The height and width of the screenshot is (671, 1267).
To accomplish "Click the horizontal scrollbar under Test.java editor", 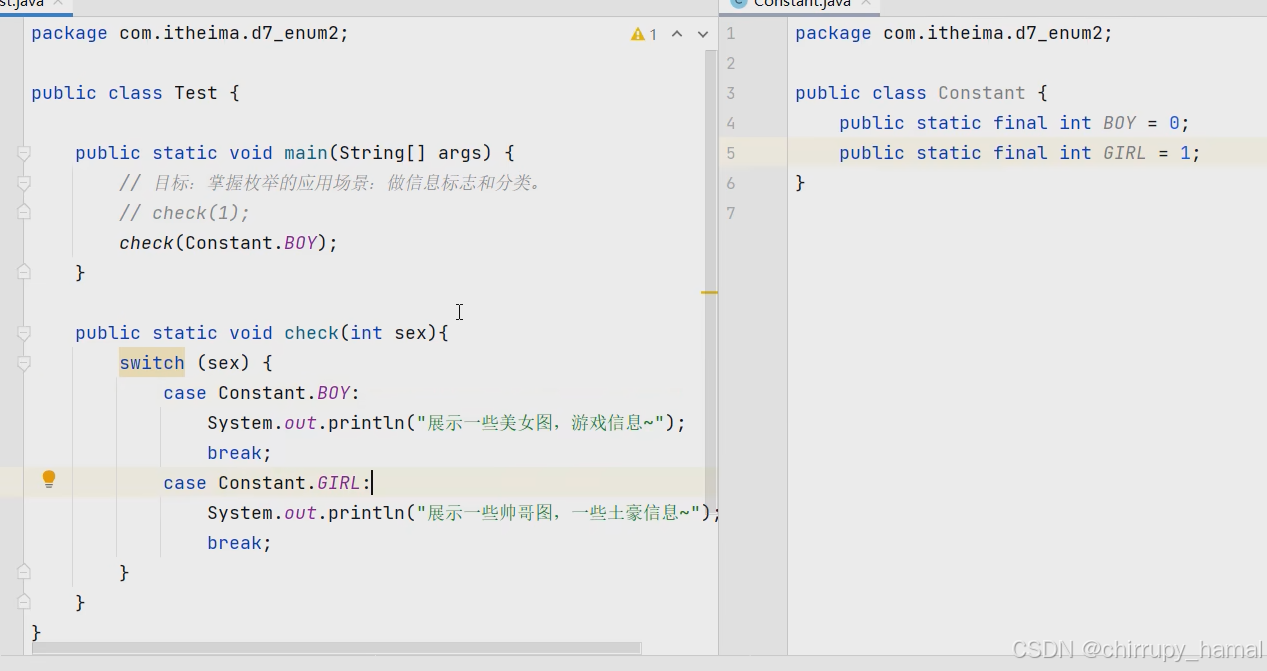I will pos(336,648).
